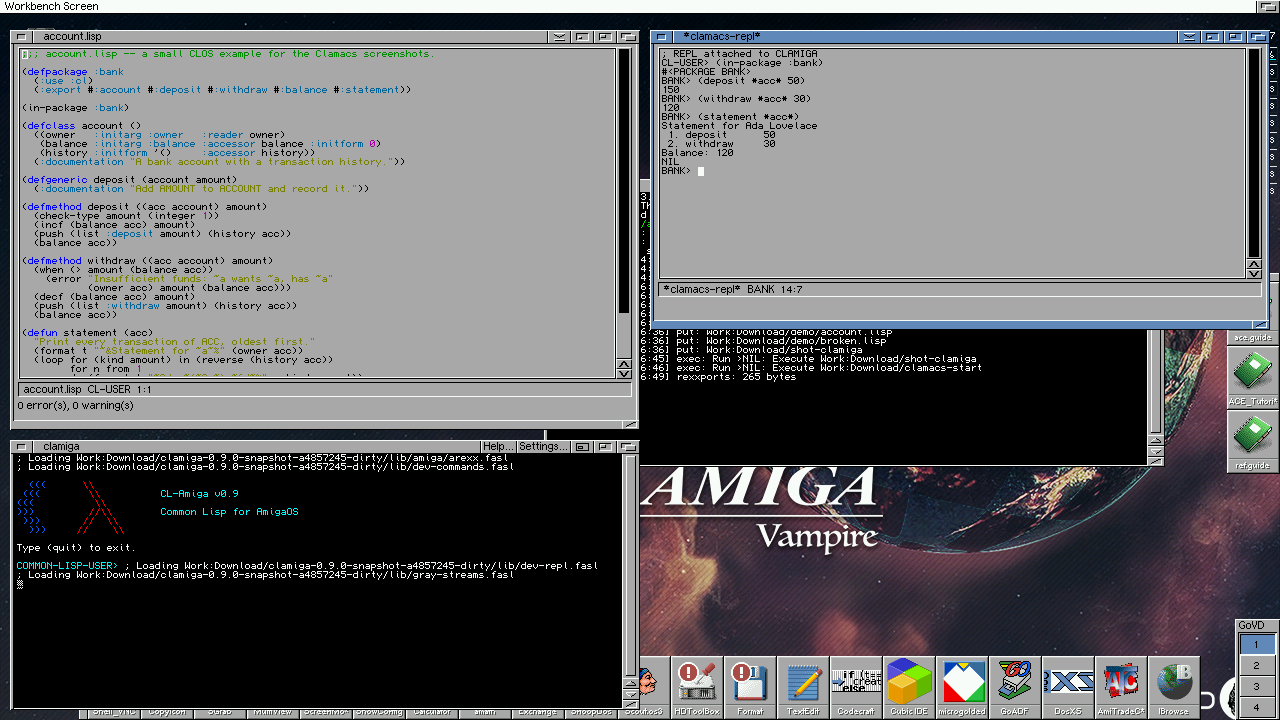Open the Format disk tool icon
The width and height of the screenshot is (1280, 720).
click(750, 688)
